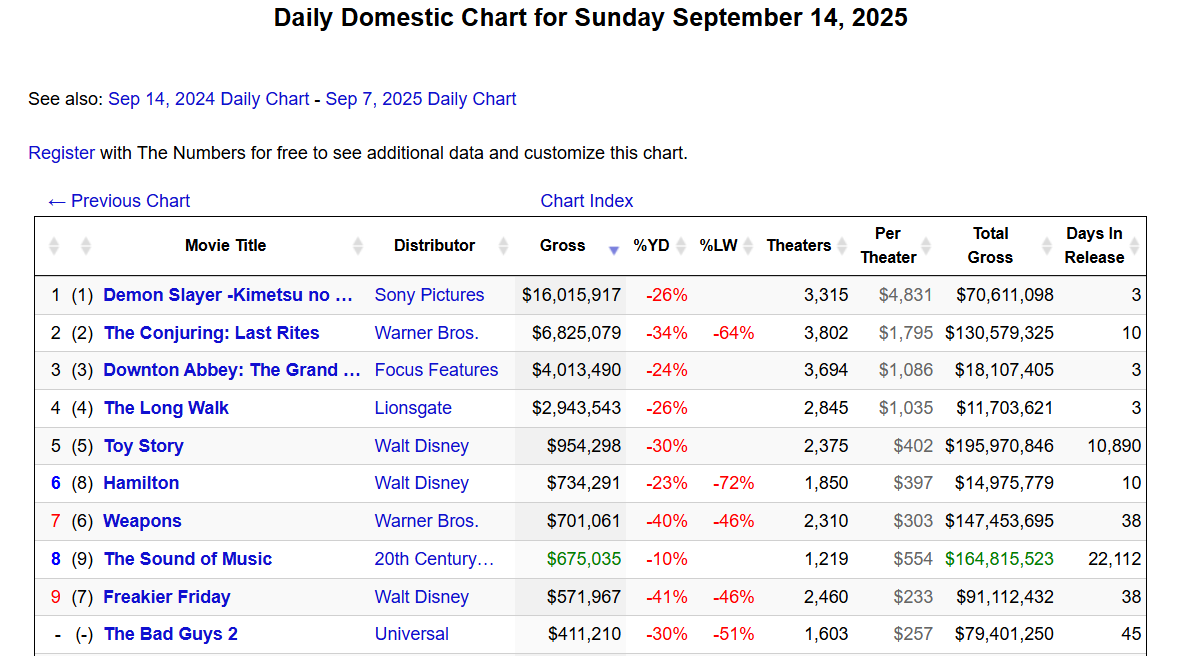The height and width of the screenshot is (656, 1183).
Task: Sort by Theaters using its arrow icon
Action: tap(842, 246)
